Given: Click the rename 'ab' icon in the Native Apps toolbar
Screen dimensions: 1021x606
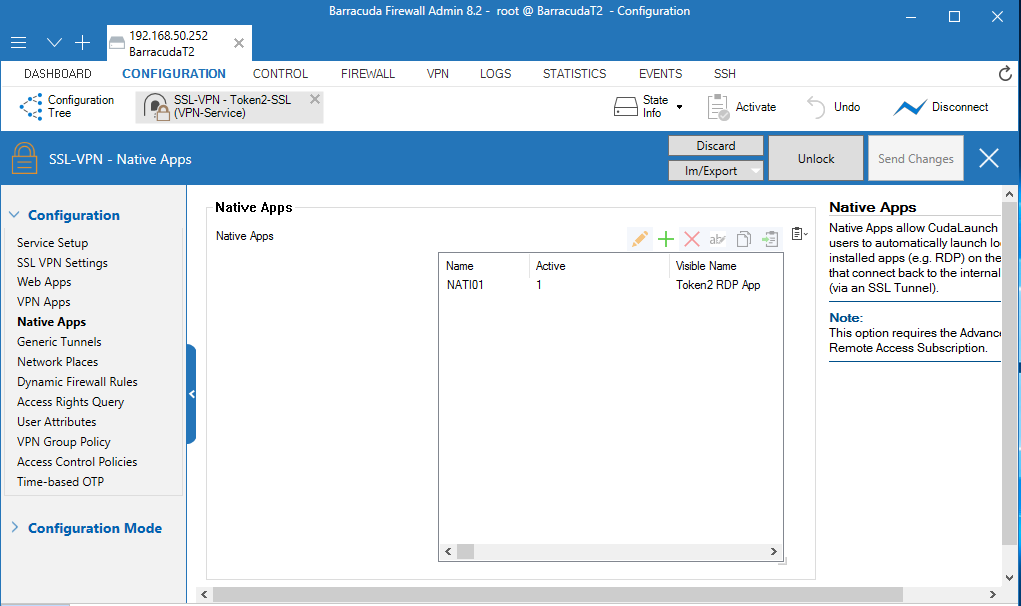Looking at the screenshot, I should [x=718, y=239].
